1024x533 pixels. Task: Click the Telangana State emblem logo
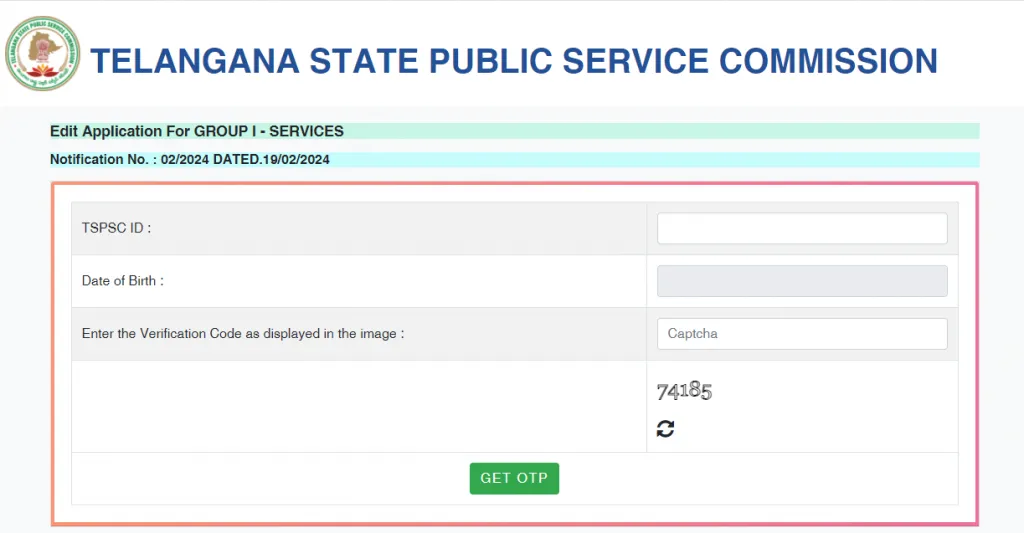42,54
